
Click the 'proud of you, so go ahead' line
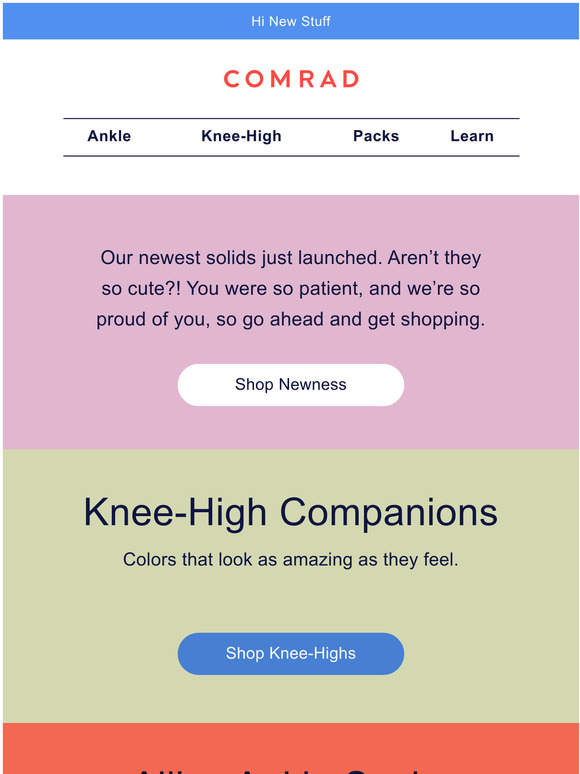tap(291, 319)
